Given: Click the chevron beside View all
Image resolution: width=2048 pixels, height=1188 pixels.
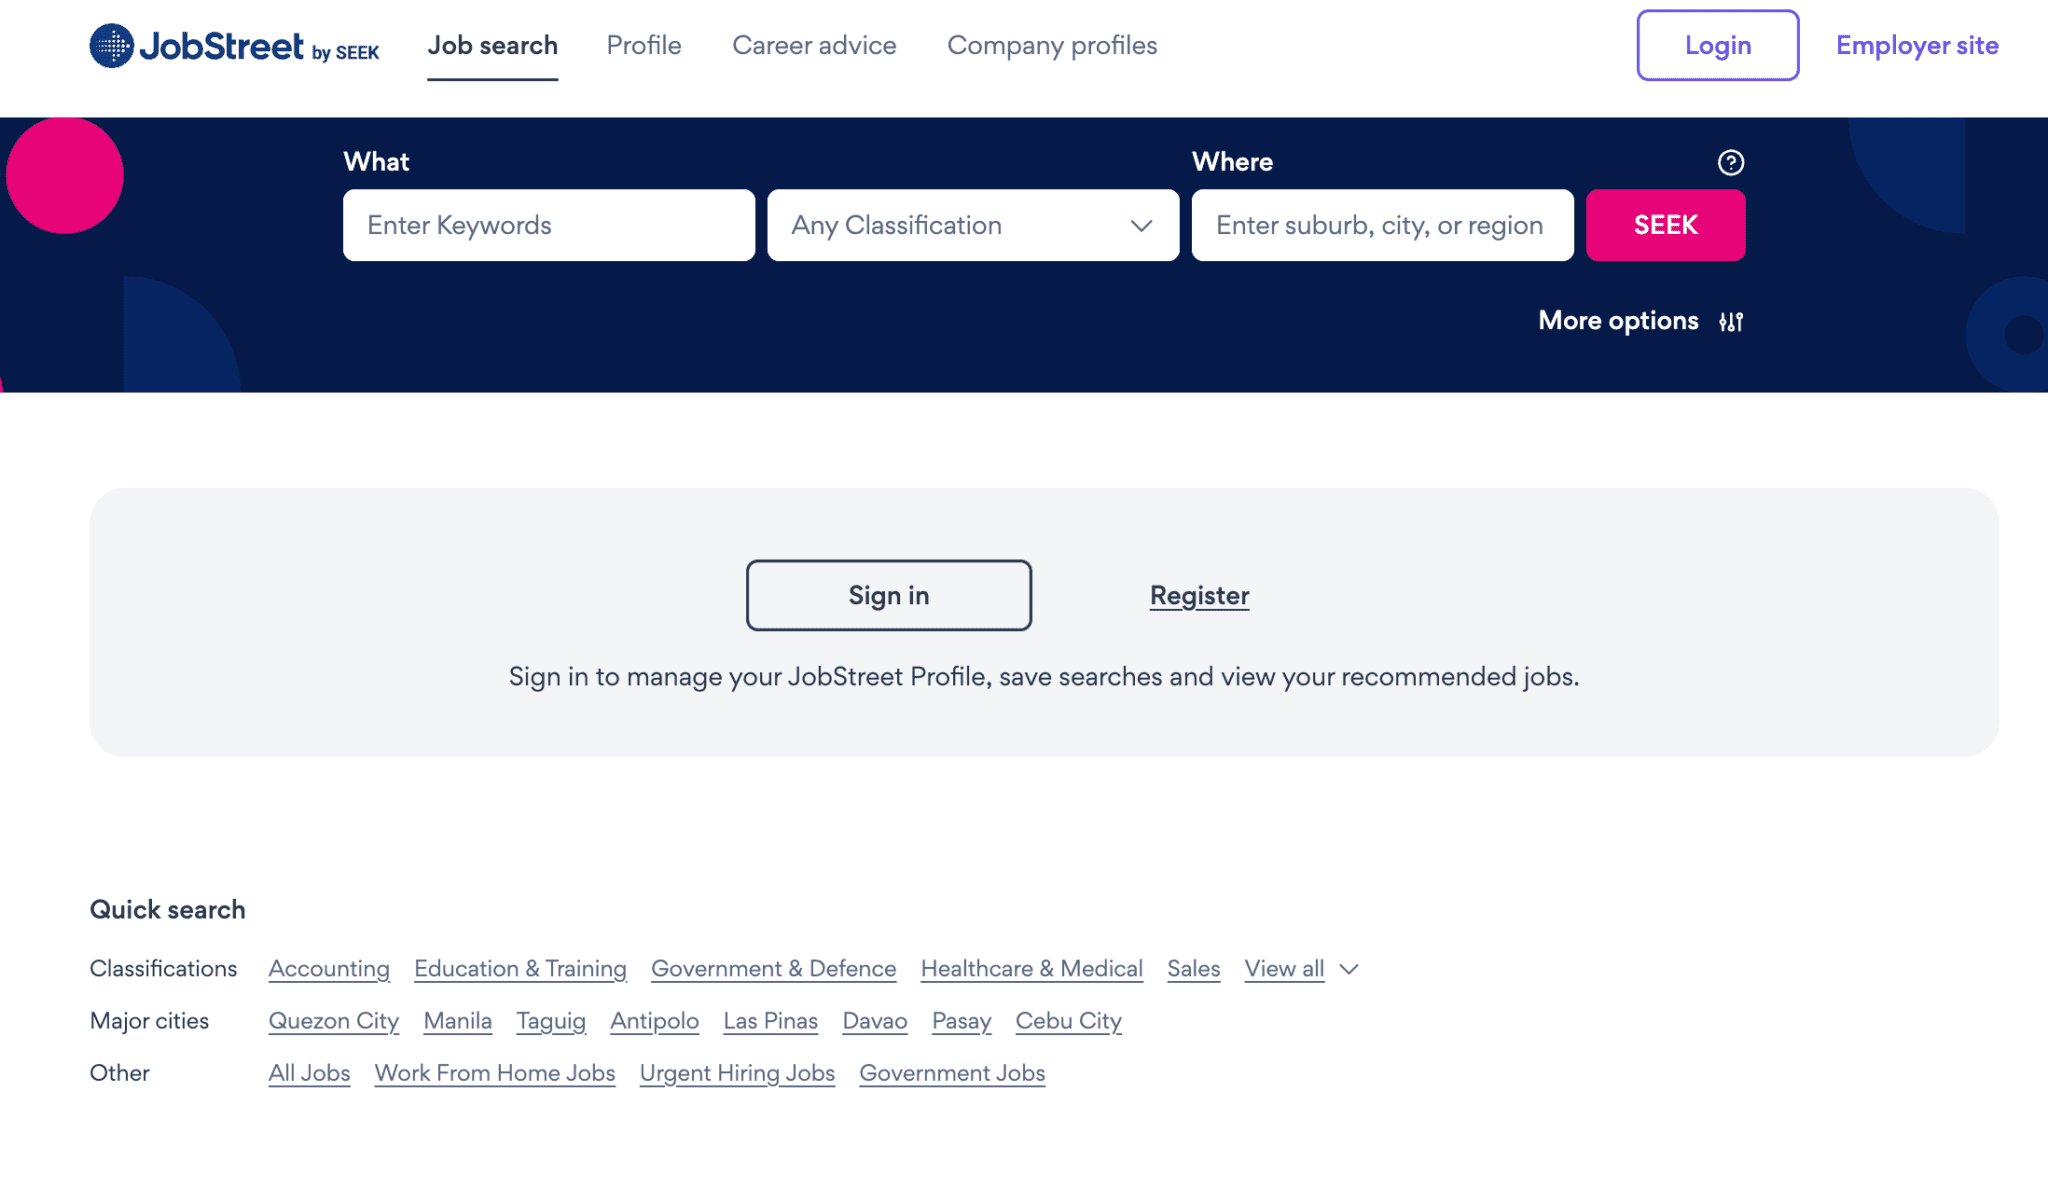Looking at the screenshot, I should pos(1349,969).
